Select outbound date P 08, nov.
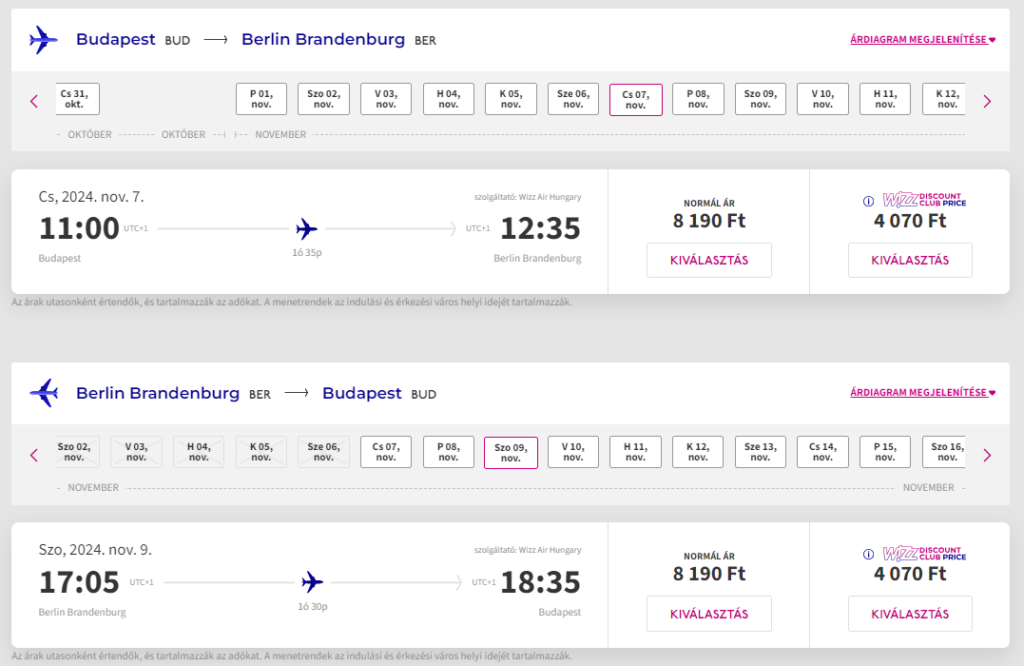The image size is (1024, 666). (697, 99)
